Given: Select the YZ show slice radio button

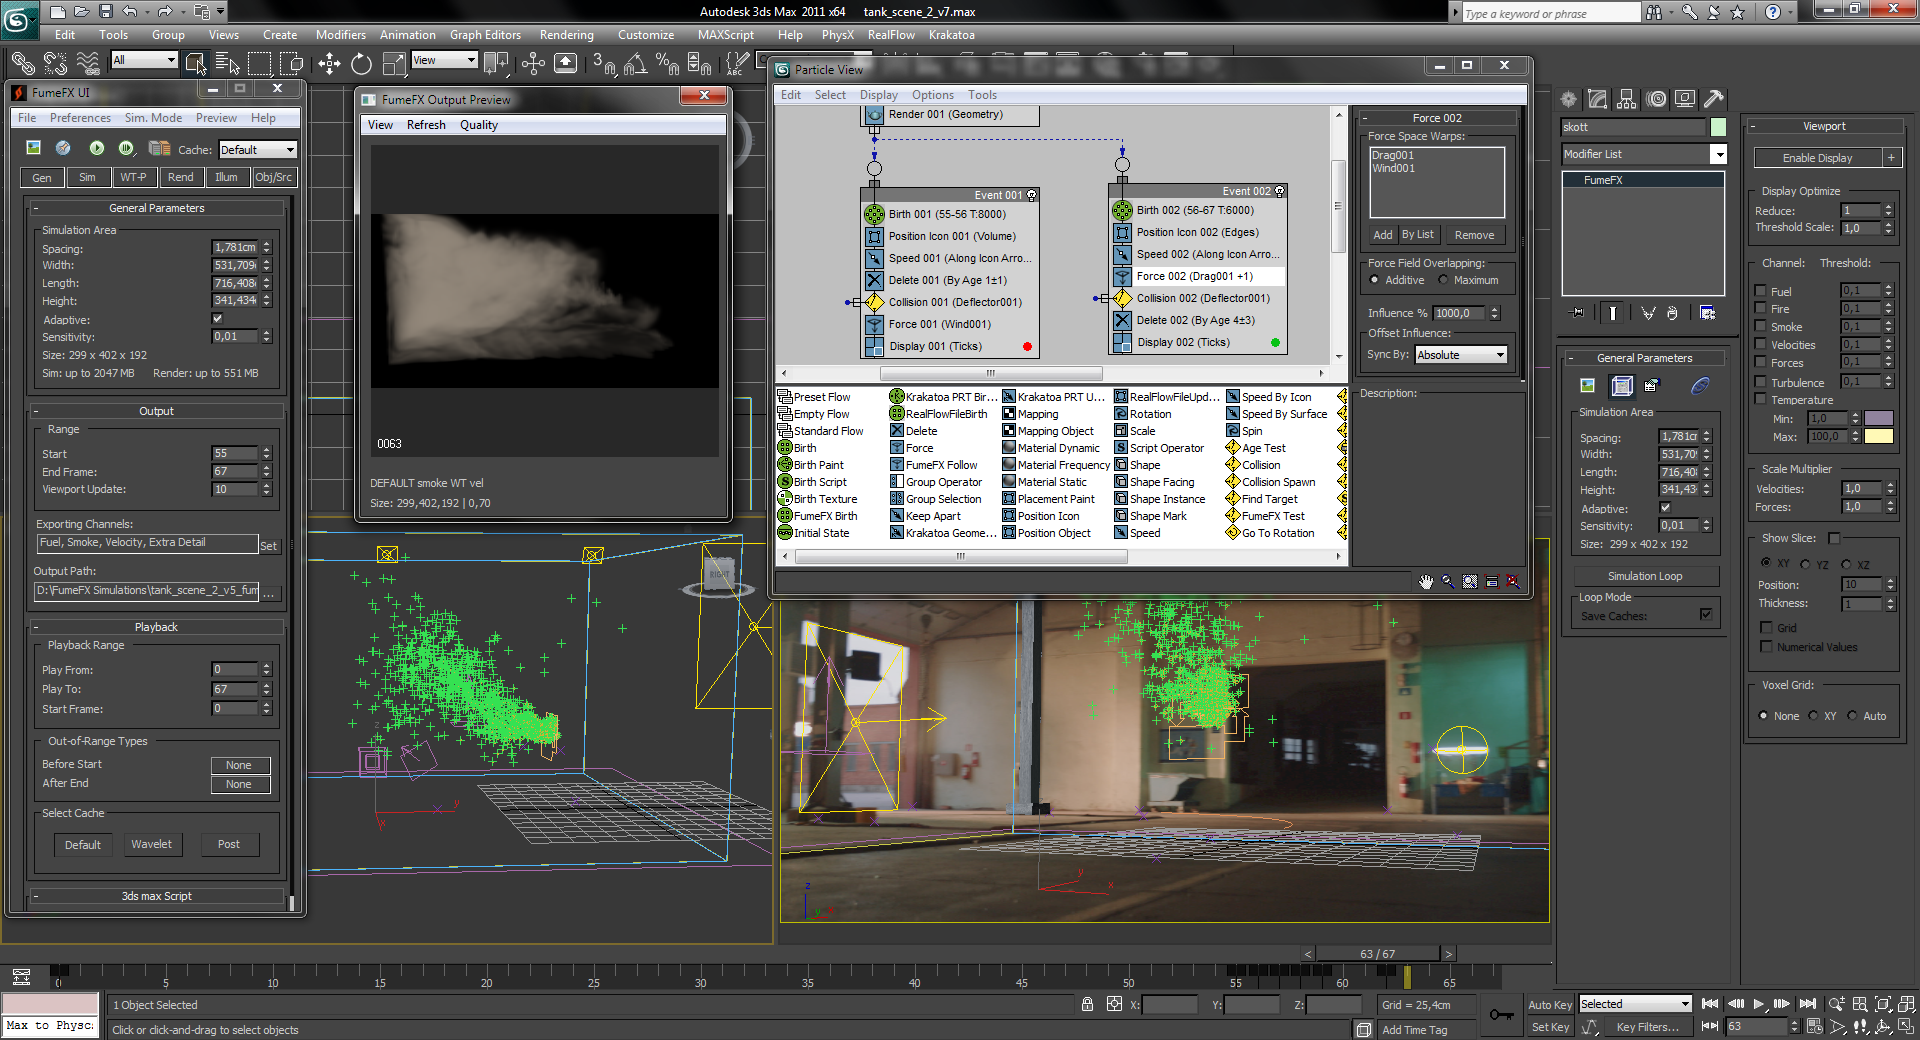Looking at the screenshot, I should (x=1805, y=564).
